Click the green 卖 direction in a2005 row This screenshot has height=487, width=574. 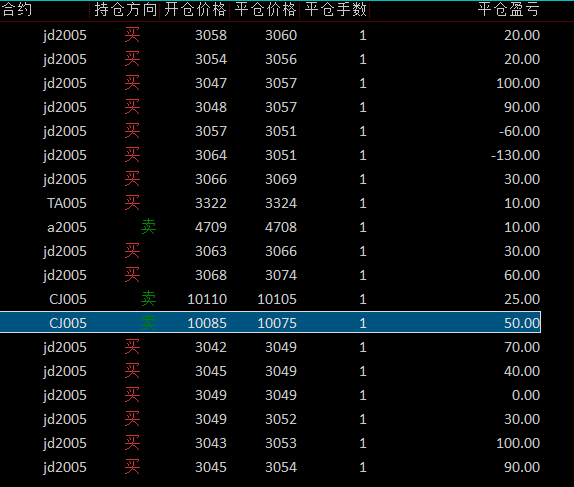click(x=148, y=227)
